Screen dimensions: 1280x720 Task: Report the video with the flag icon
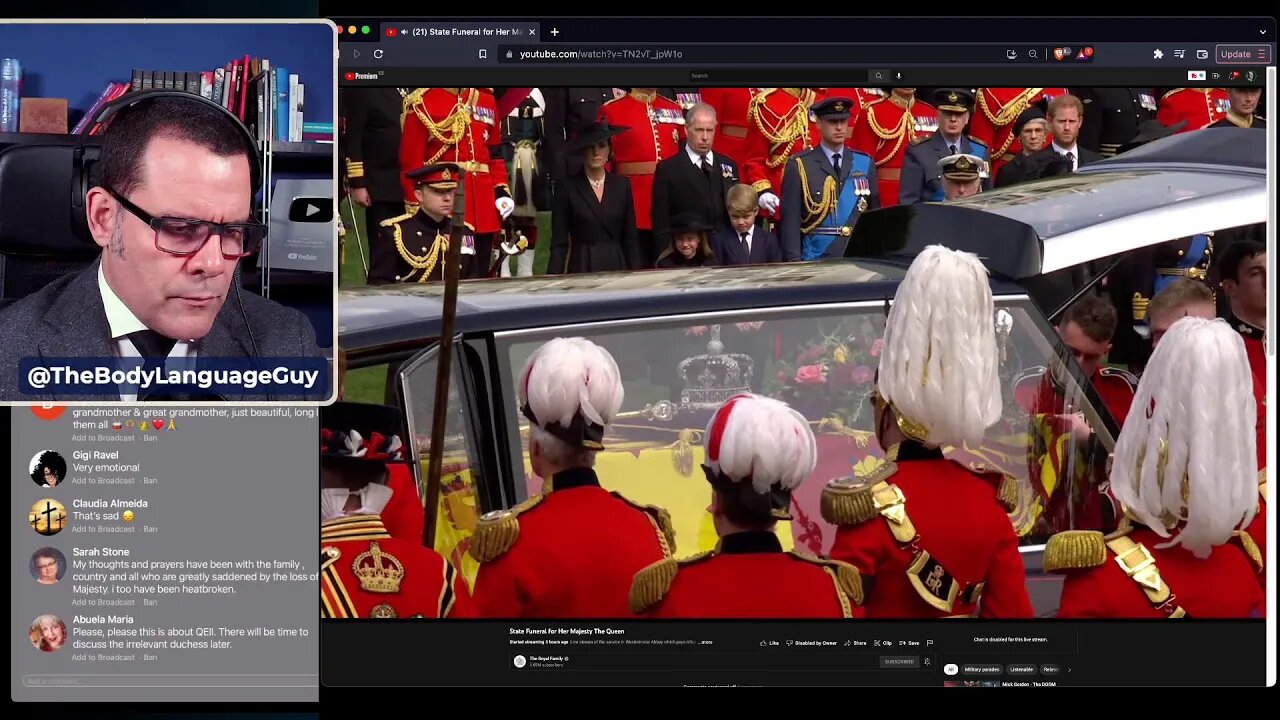[930, 643]
